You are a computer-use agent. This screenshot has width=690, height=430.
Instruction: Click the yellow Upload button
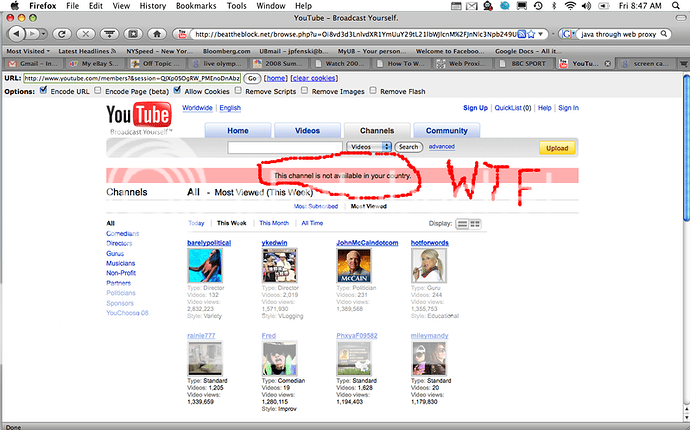[557, 148]
